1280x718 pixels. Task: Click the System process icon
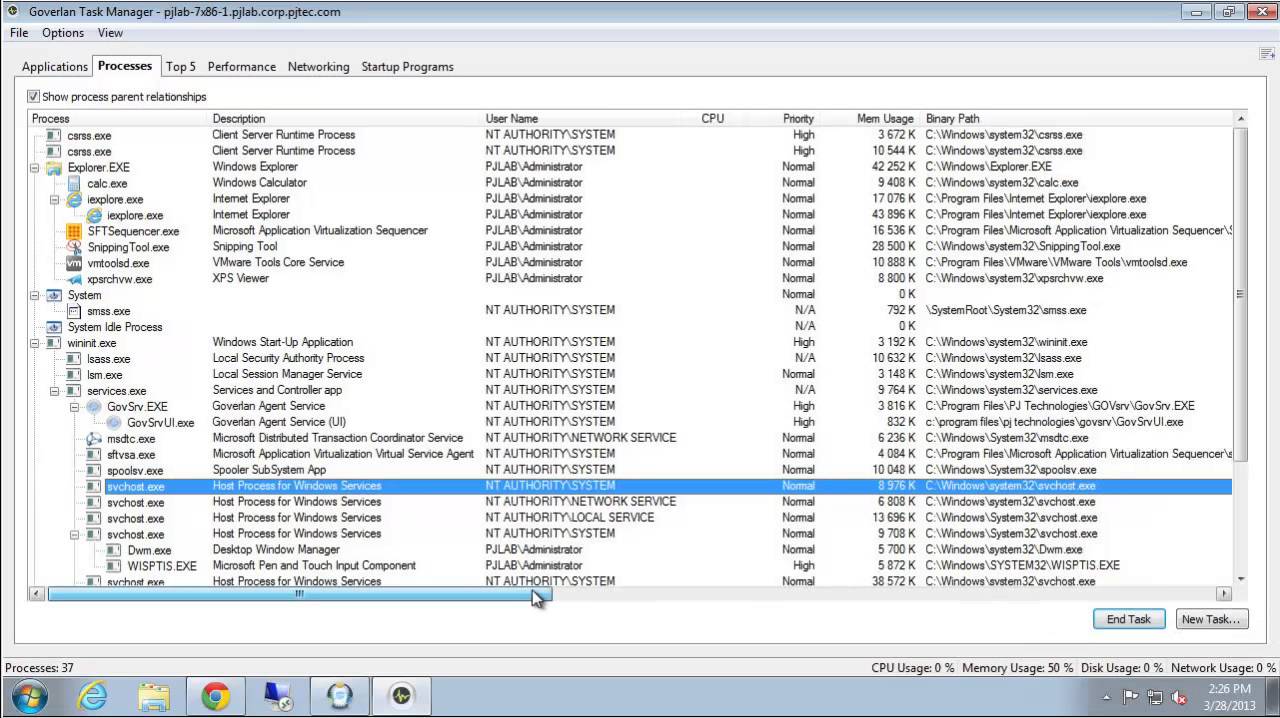pos(54,295)
